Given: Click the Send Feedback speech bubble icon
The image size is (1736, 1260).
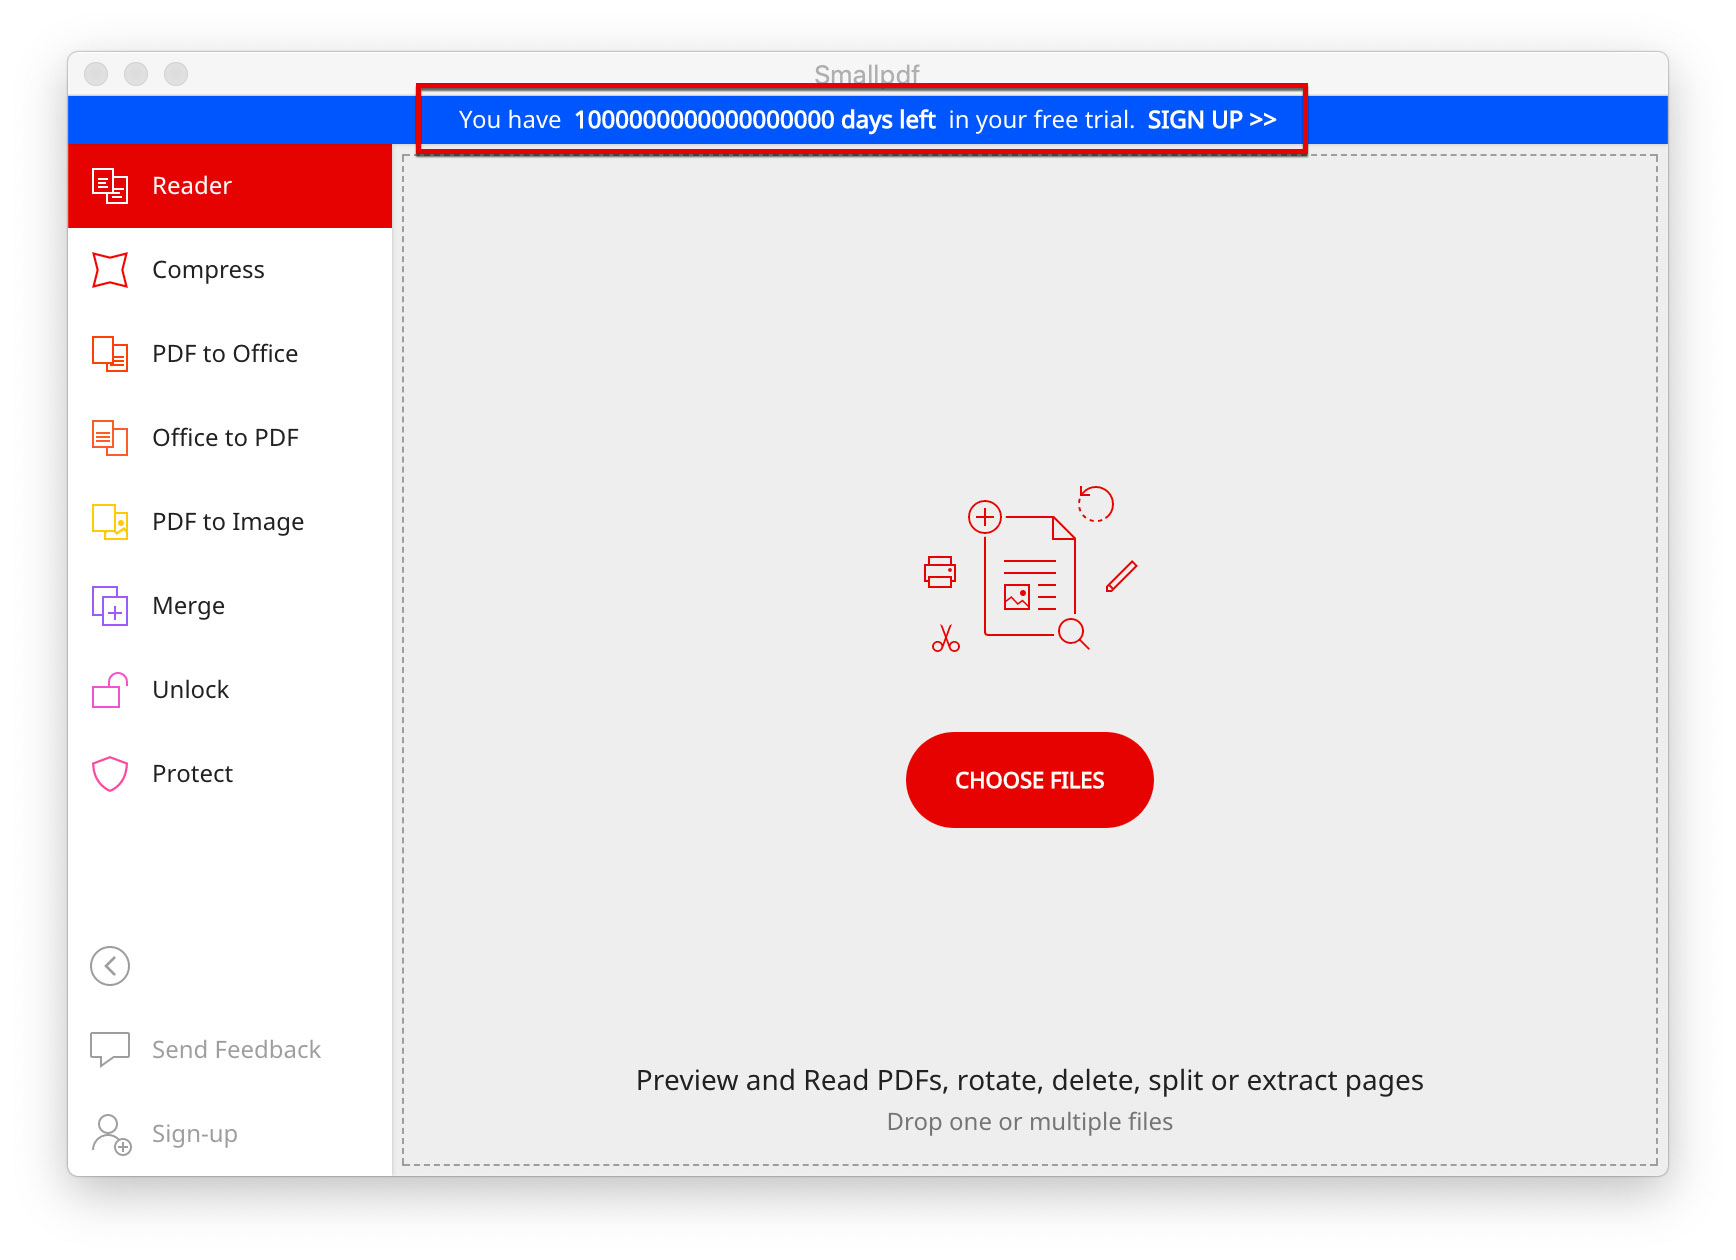Looking at the screenshot, I should pos(109,1049).
